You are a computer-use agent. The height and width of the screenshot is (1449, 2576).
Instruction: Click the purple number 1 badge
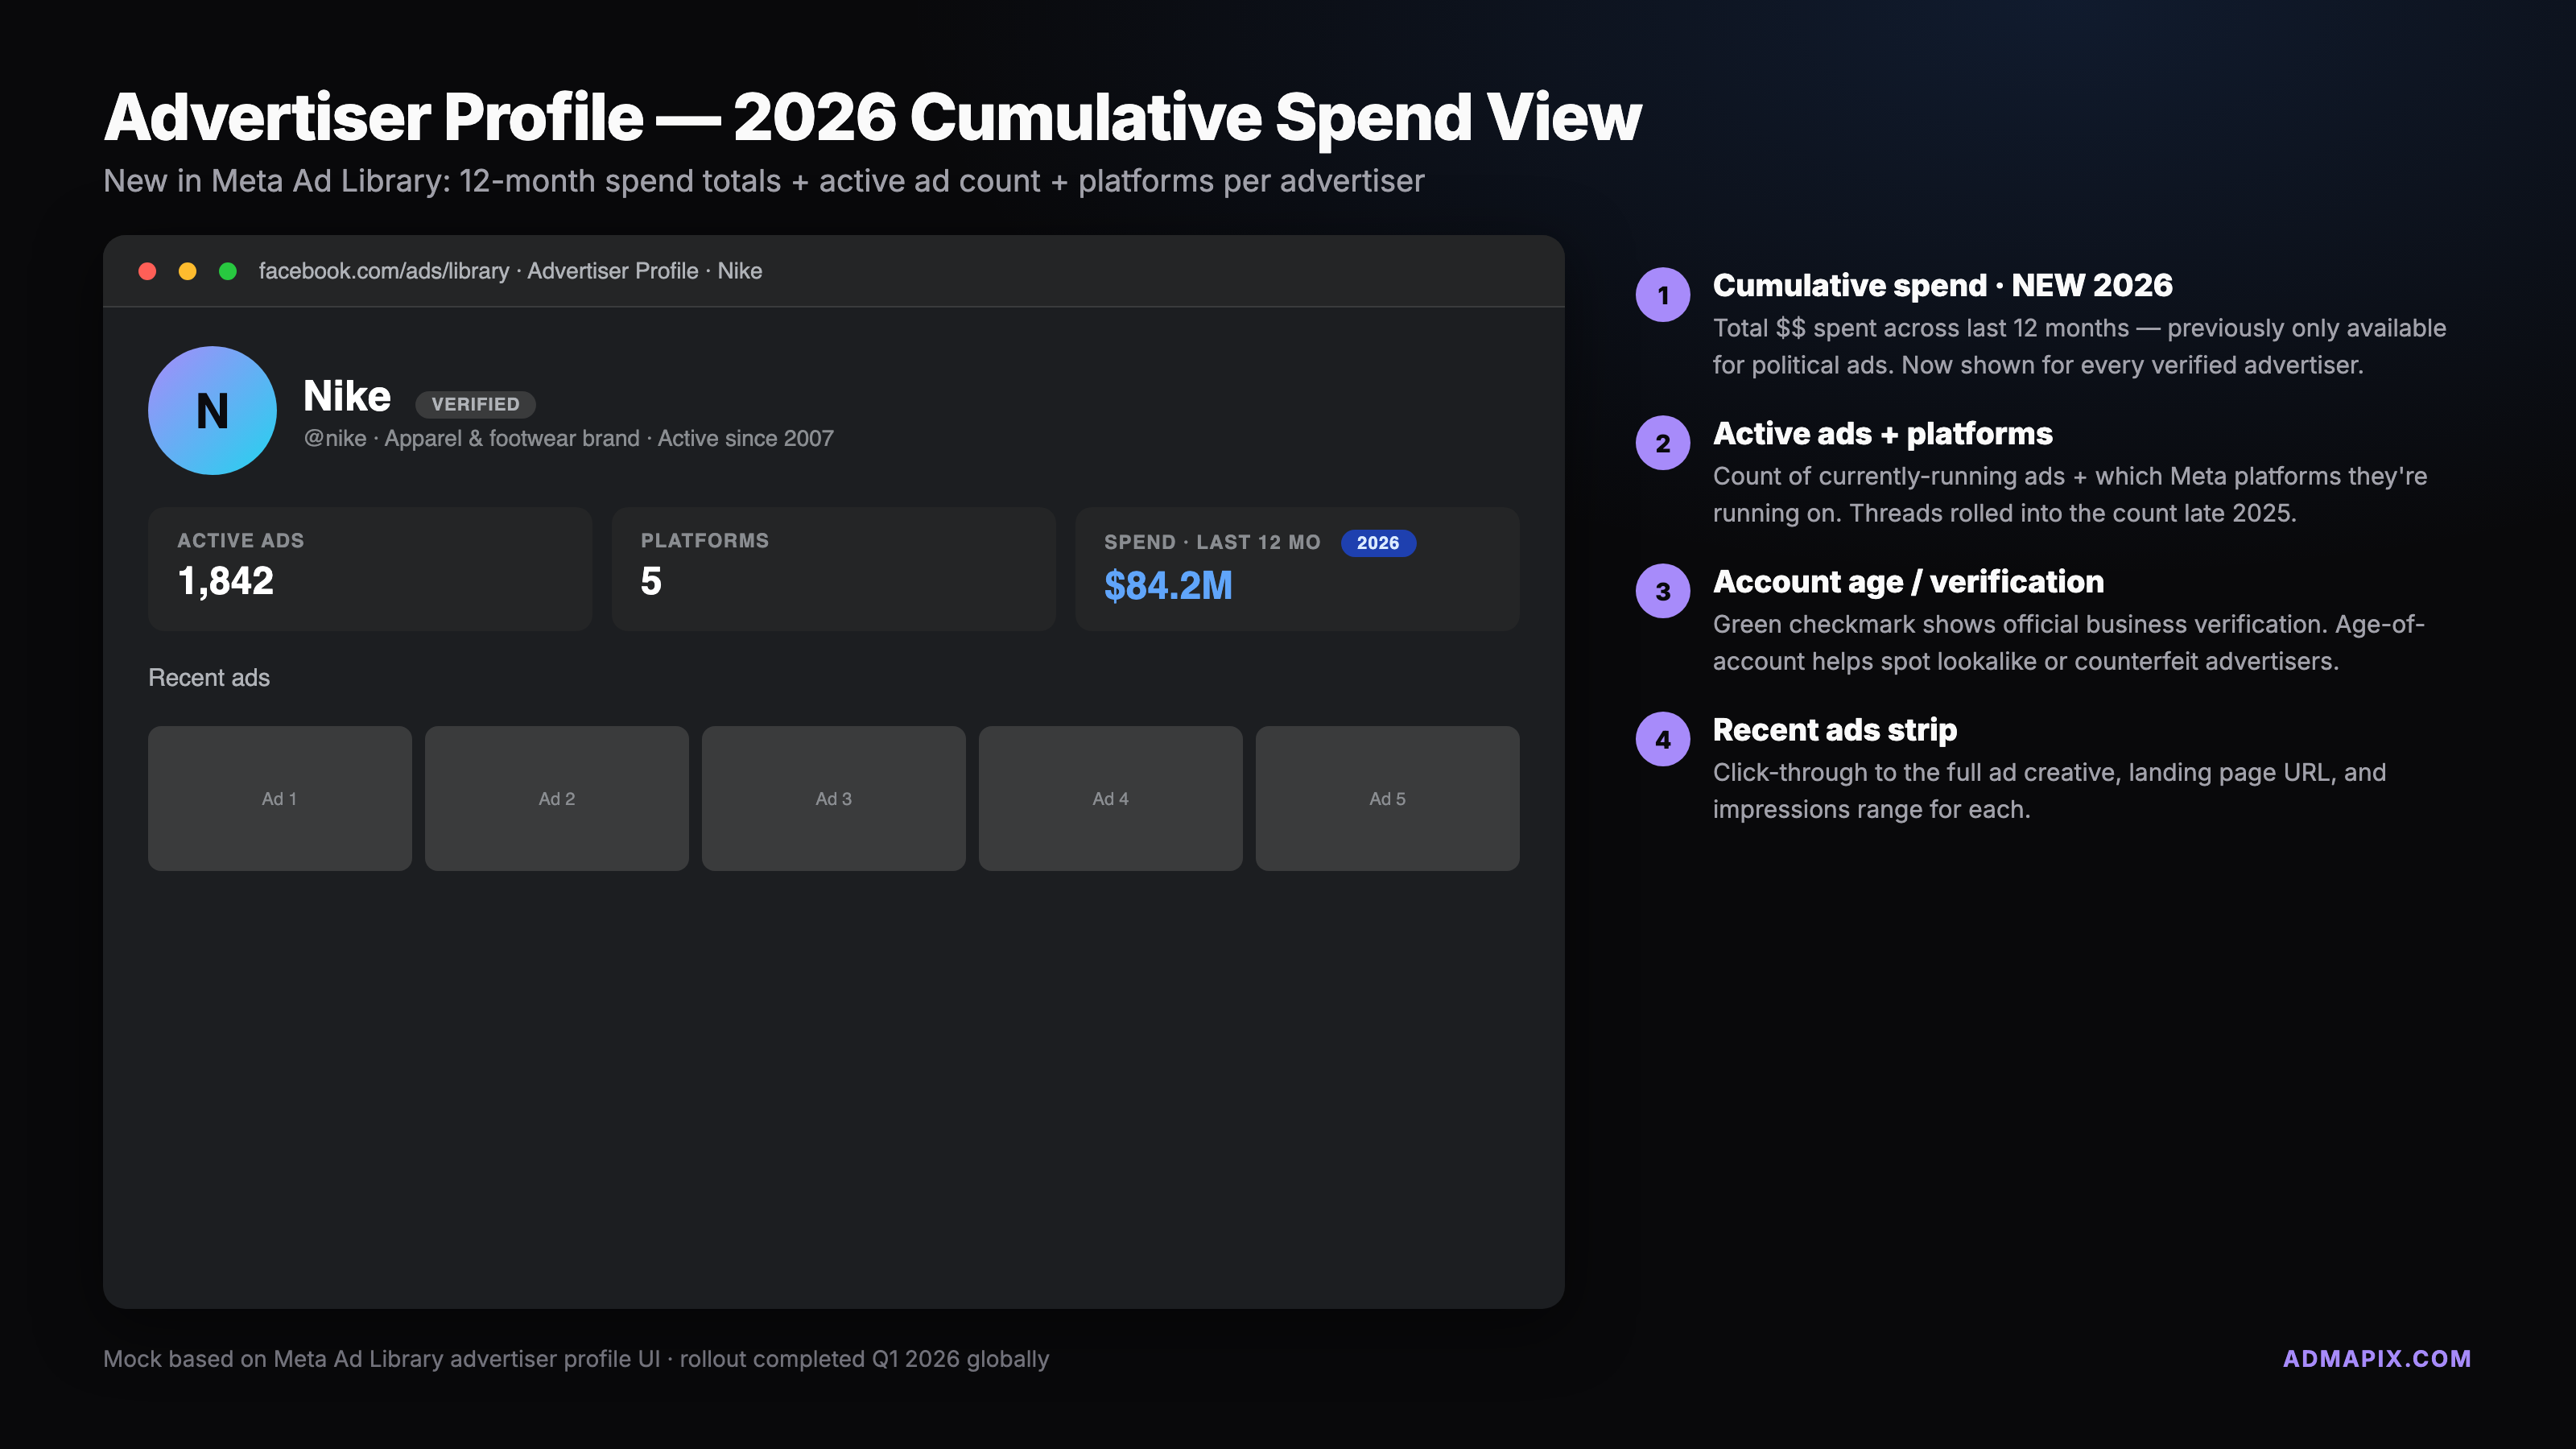click(1662, 295)
